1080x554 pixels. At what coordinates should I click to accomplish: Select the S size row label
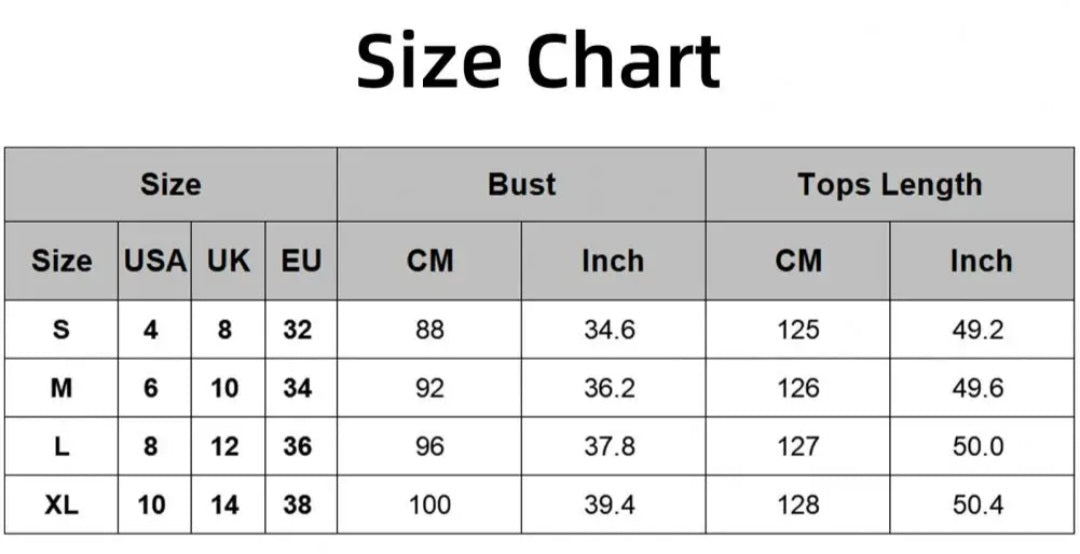coord(61,330)
